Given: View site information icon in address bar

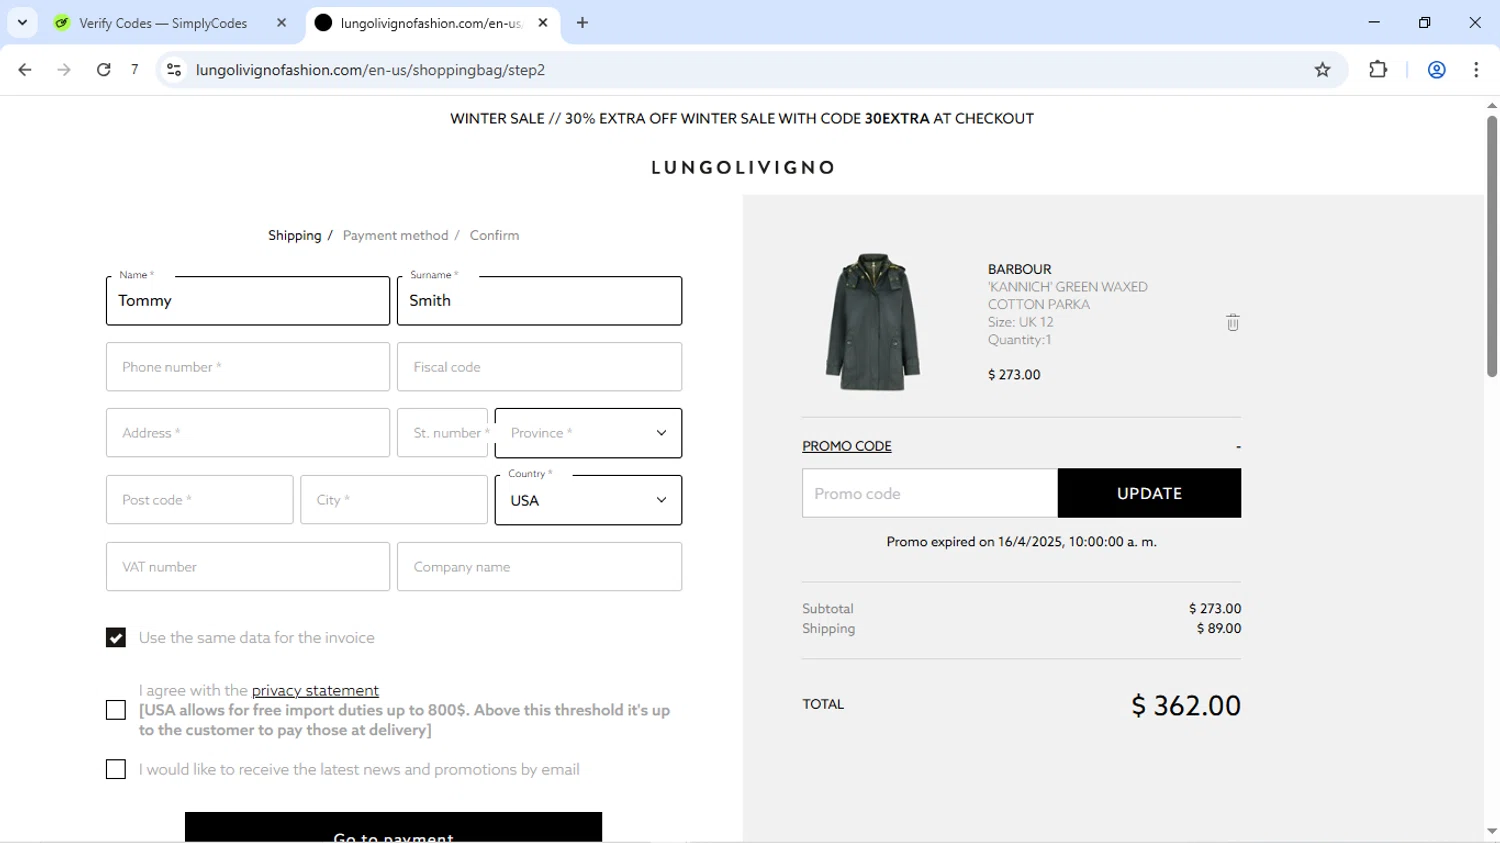Looking at the screenshot, I should pos(174,70).
